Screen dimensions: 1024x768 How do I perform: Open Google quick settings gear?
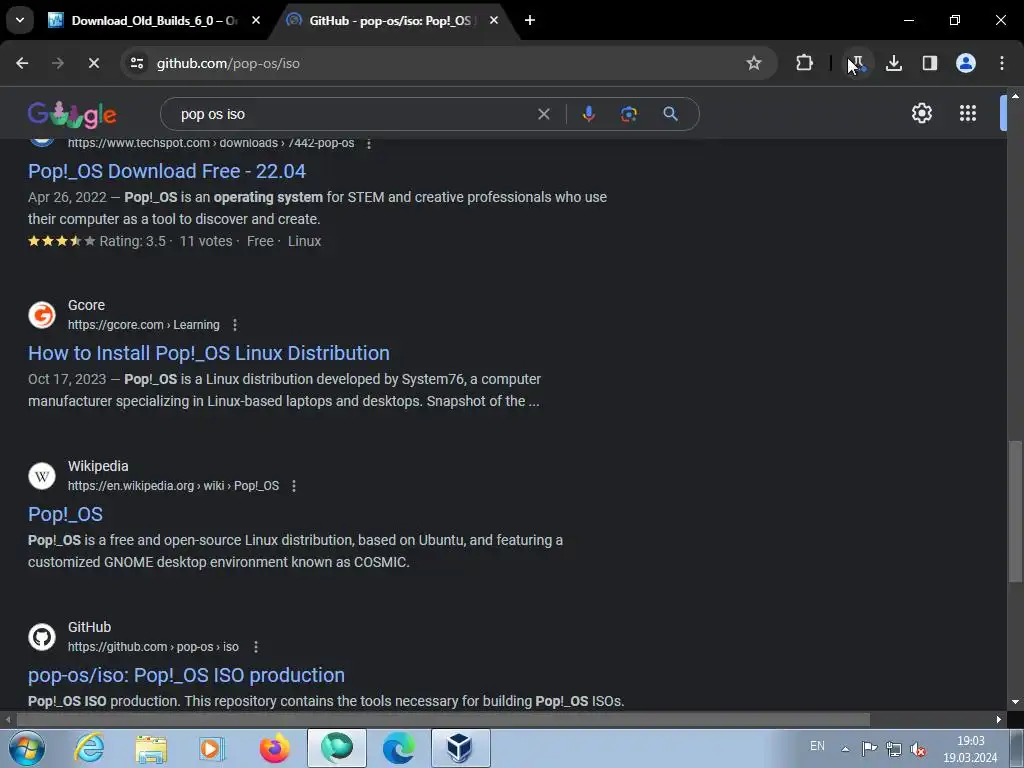point(921,114)
